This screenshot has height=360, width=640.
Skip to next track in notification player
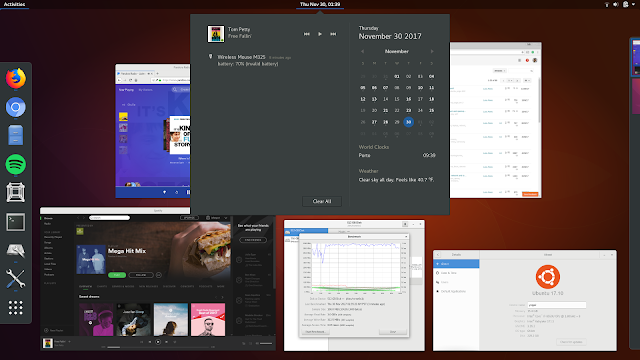click(333, 34)
